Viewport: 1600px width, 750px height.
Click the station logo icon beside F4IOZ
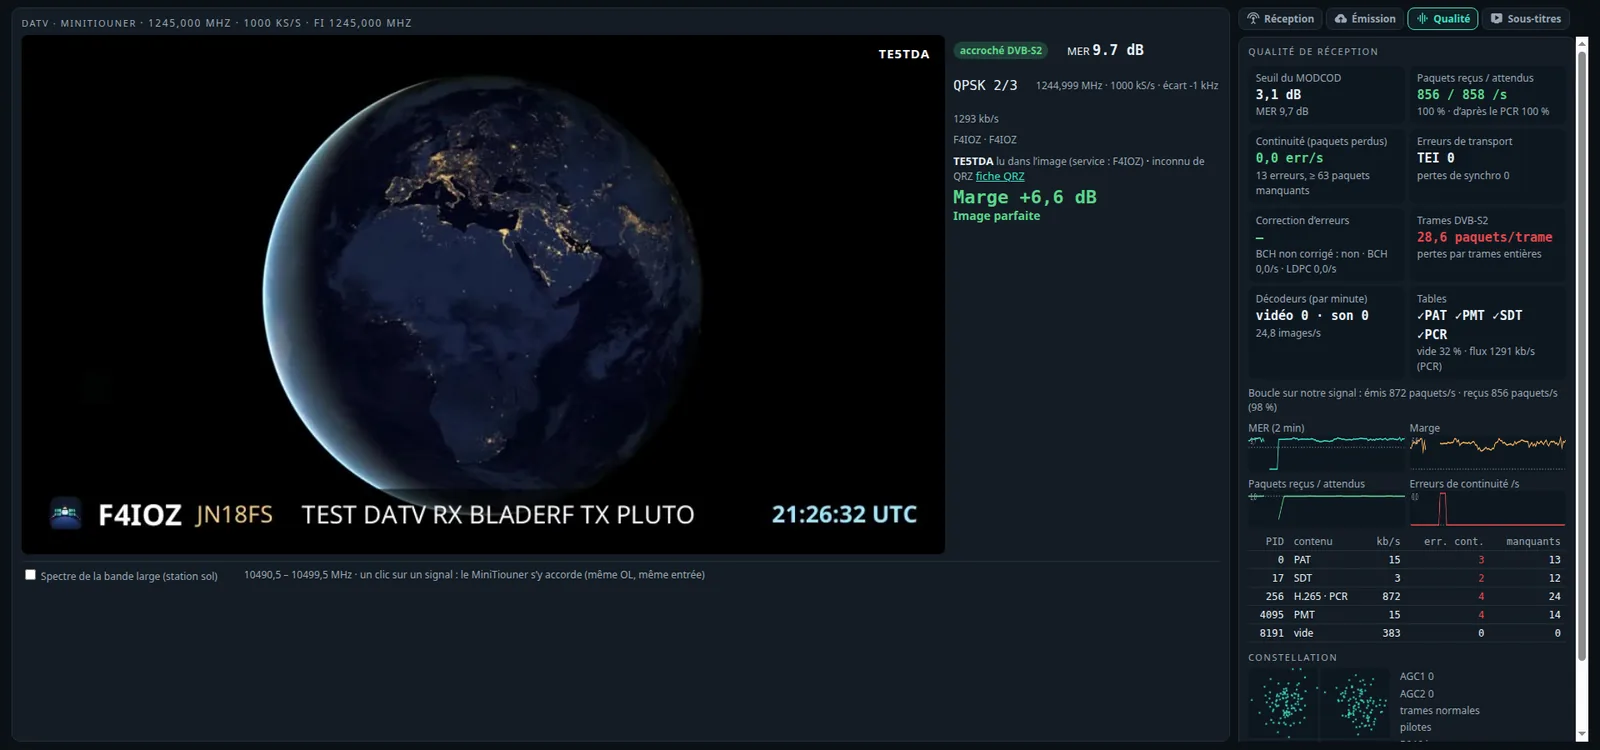[66, 514]
